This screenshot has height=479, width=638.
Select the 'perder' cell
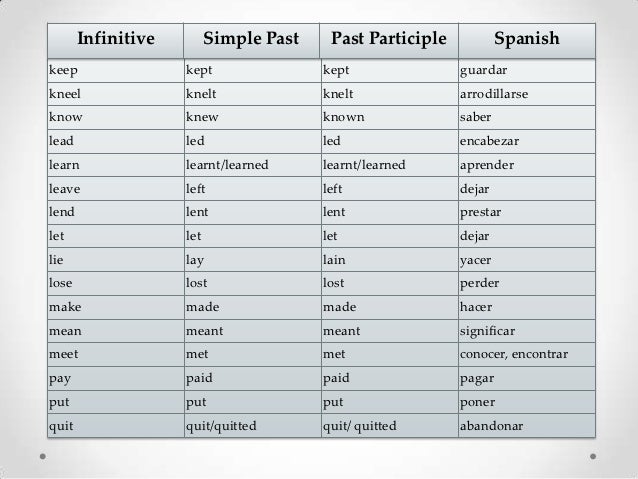click(527, 283)
